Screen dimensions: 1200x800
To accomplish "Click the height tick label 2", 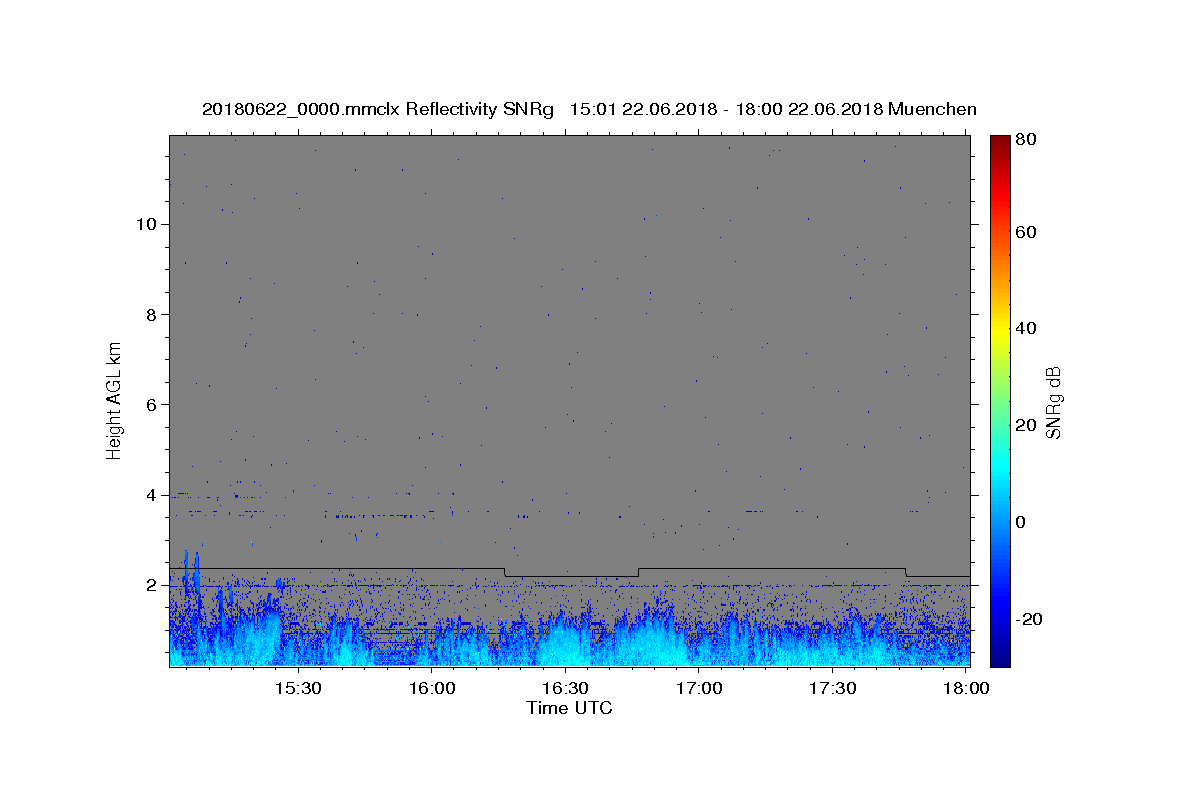I will coord(151,585).
